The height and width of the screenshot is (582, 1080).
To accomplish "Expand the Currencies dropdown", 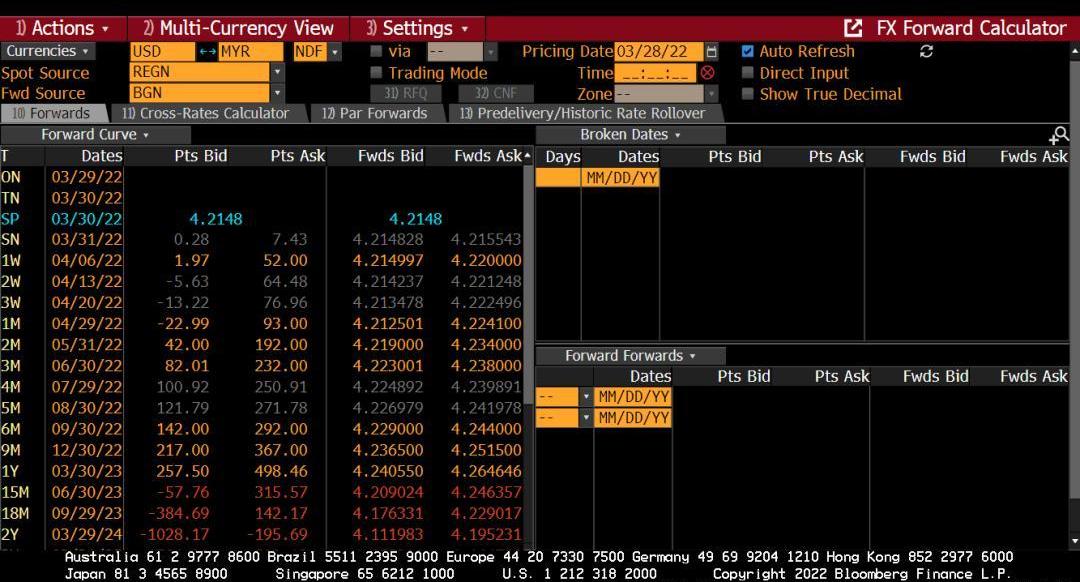I will tap(48, 52).
